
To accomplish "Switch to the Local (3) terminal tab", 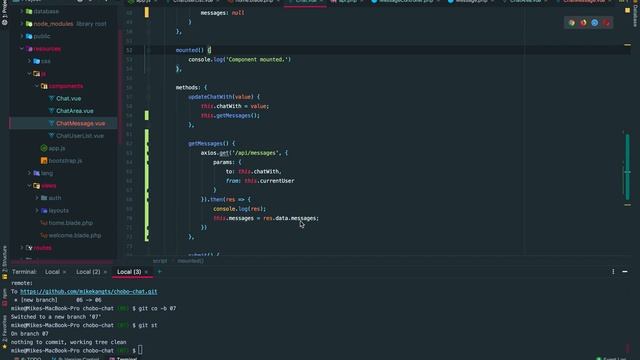I will [129, 272].
